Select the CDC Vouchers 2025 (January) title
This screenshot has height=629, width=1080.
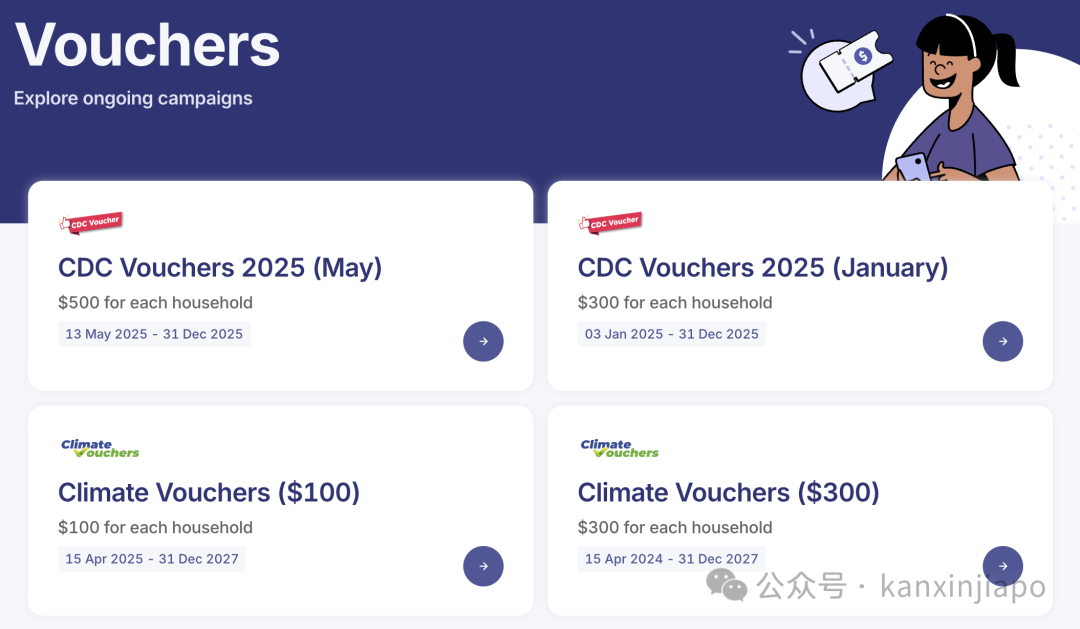tap(762, 267)
